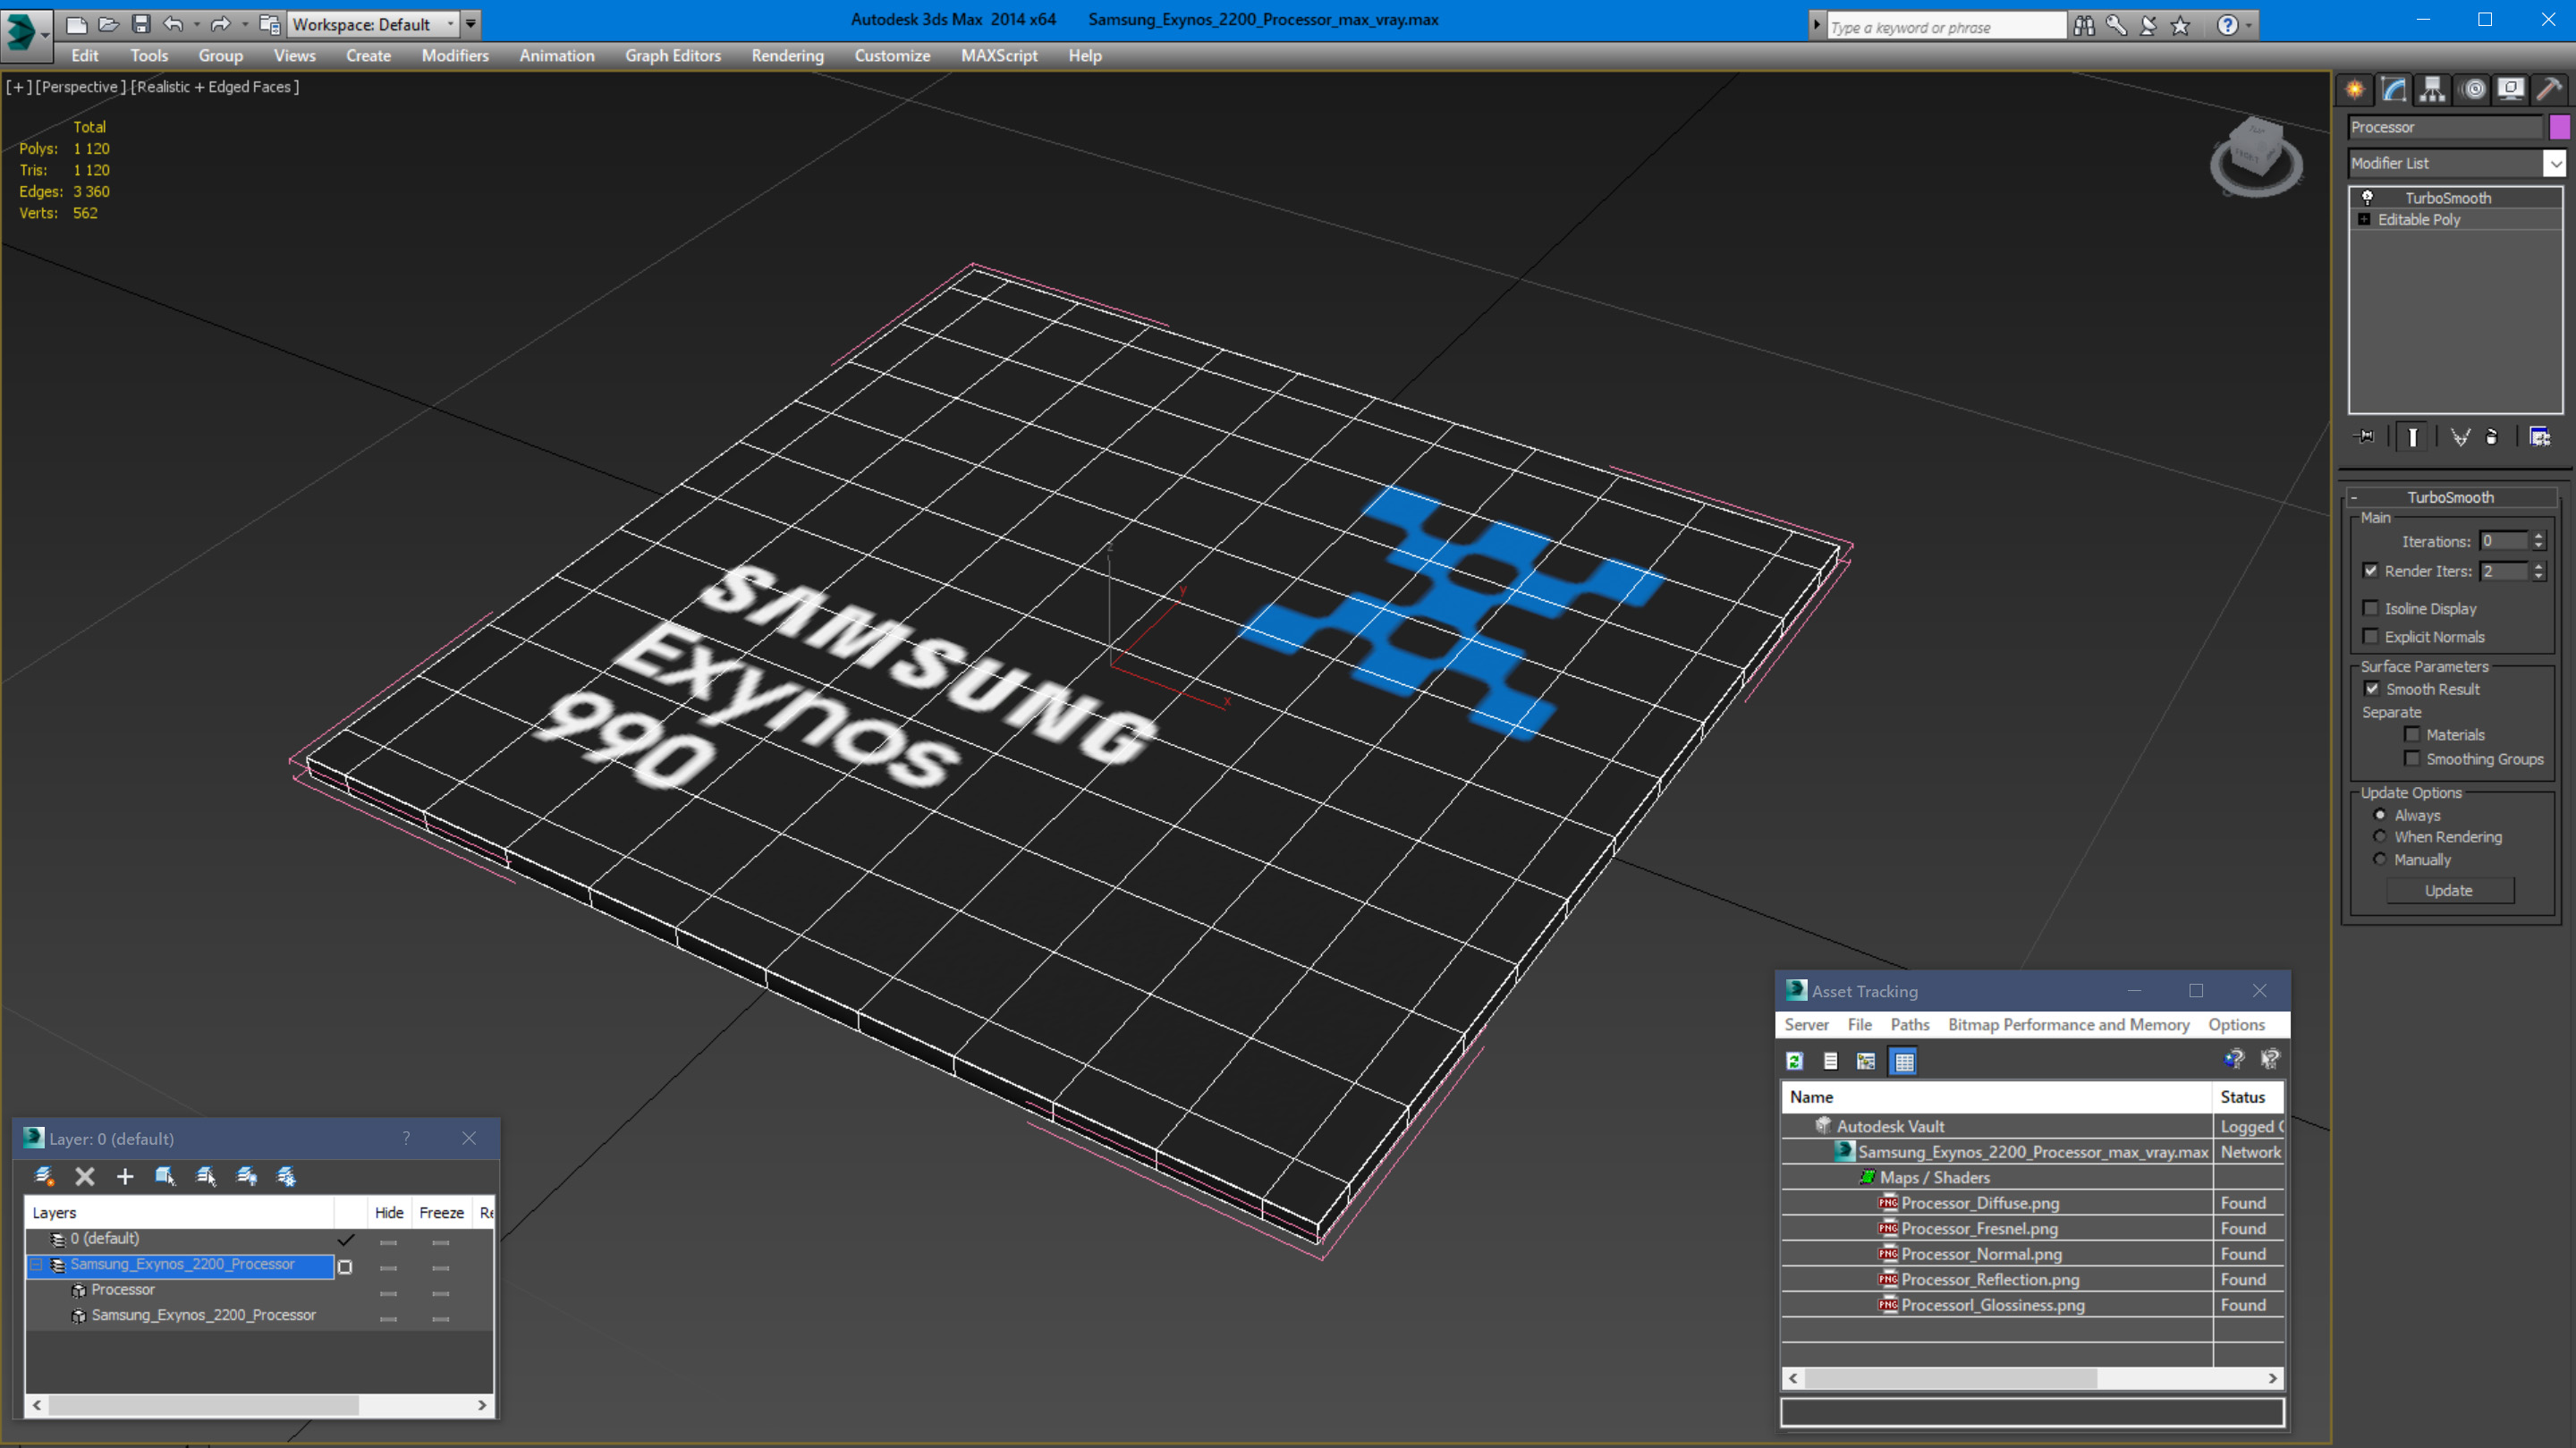Viewport: 2576px width, 1448px height.
Task: Click the Freeze column header
Action: [x=441, y=1212]
